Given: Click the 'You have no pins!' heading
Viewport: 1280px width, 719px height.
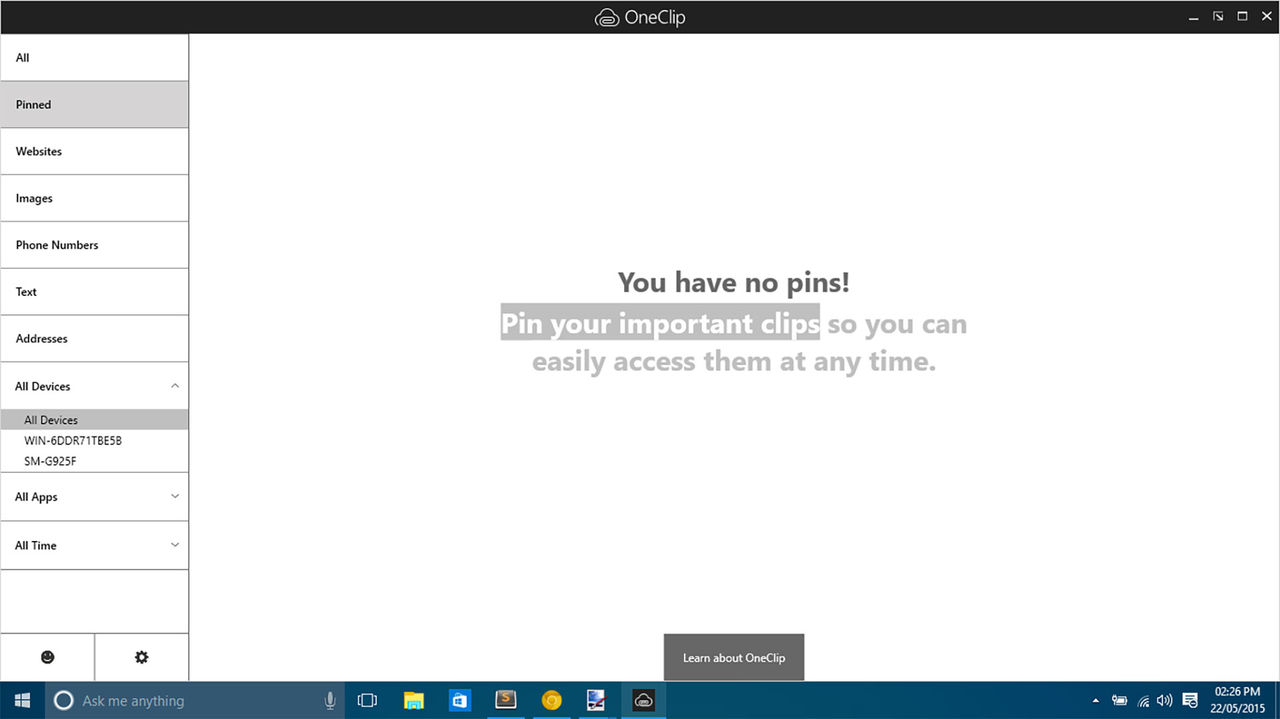Looking at the screenshot, I should tap(734, 282).
